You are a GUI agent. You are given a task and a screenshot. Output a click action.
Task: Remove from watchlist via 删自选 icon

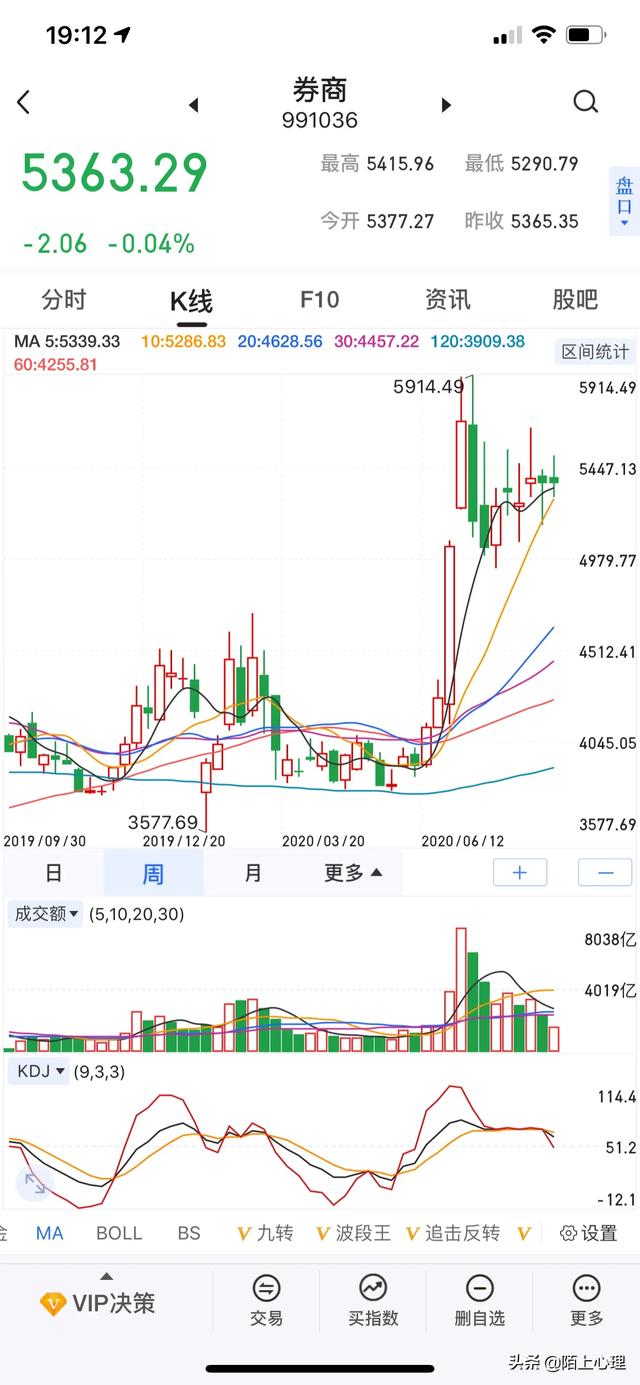(x=480, y=1301)
